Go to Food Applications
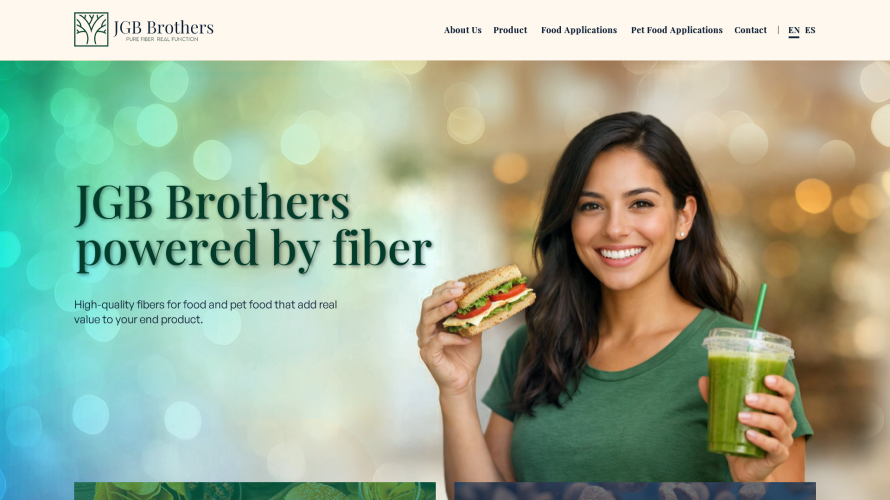This screenshot has width=890, height=500. point(578,30)
